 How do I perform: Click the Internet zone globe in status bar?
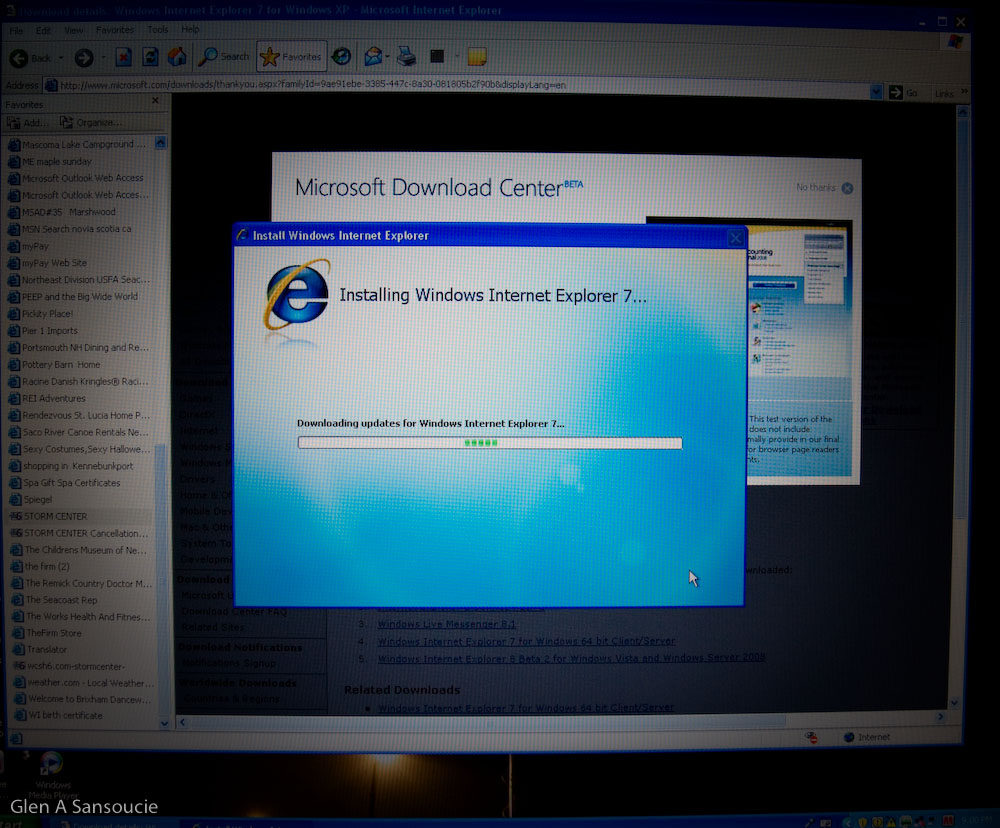point(849,737)
